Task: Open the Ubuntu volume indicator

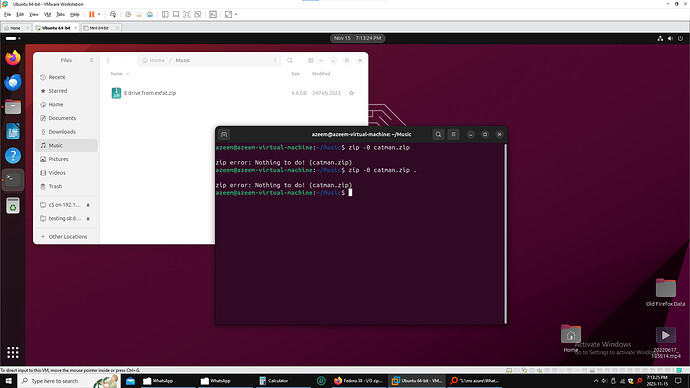Action: coord(670,38)
